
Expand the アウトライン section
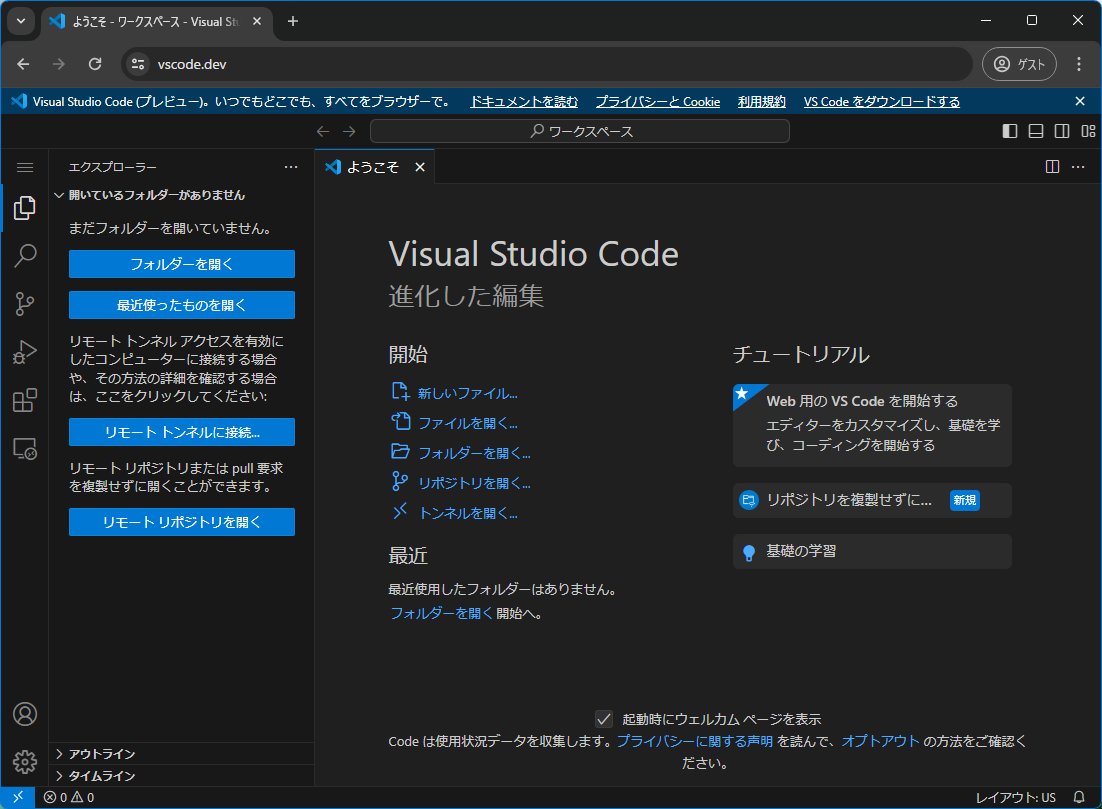(x=100, y=753)
